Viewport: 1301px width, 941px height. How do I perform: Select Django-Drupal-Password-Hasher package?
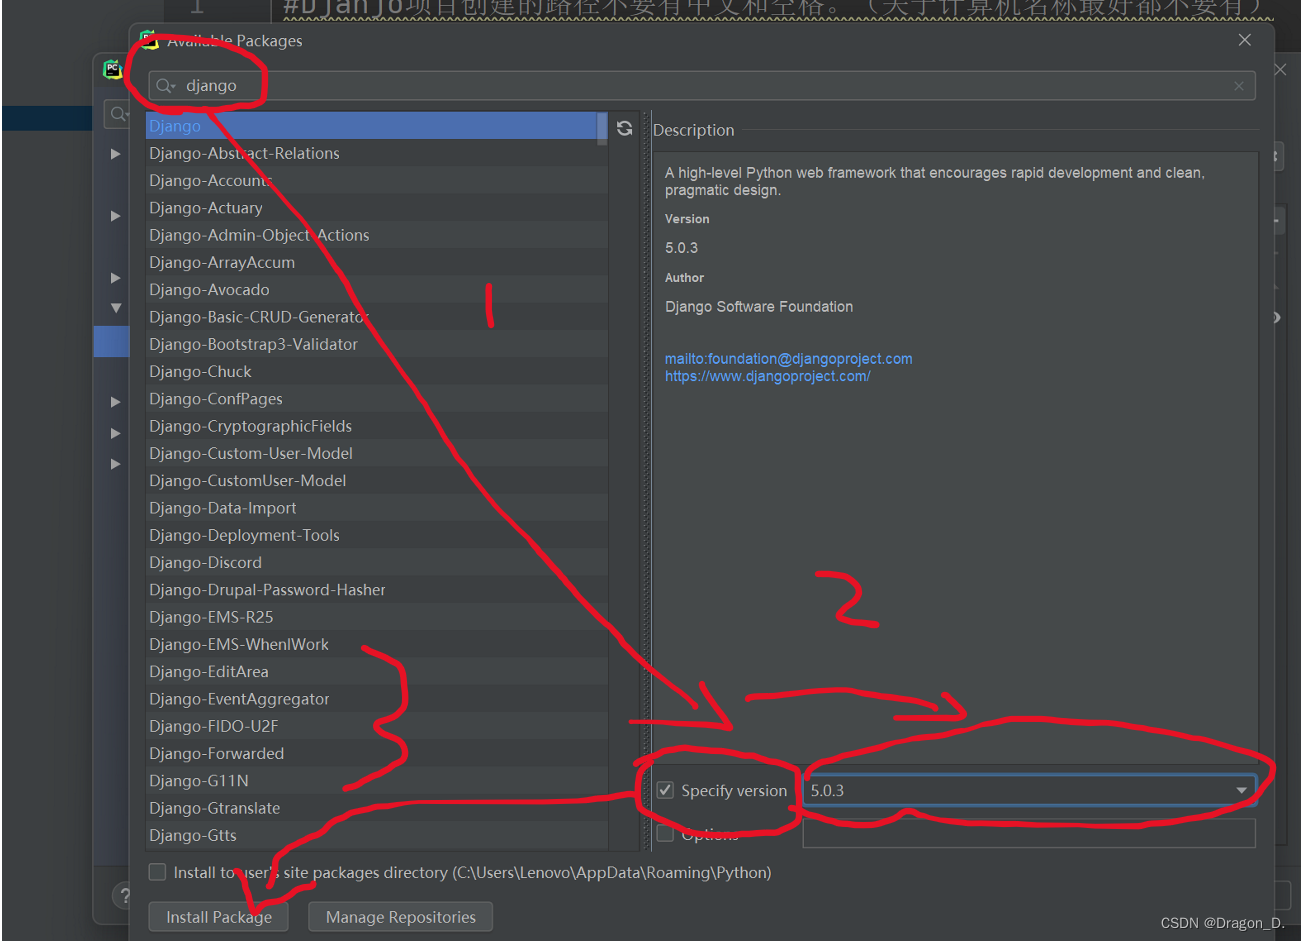click(377, 590)
